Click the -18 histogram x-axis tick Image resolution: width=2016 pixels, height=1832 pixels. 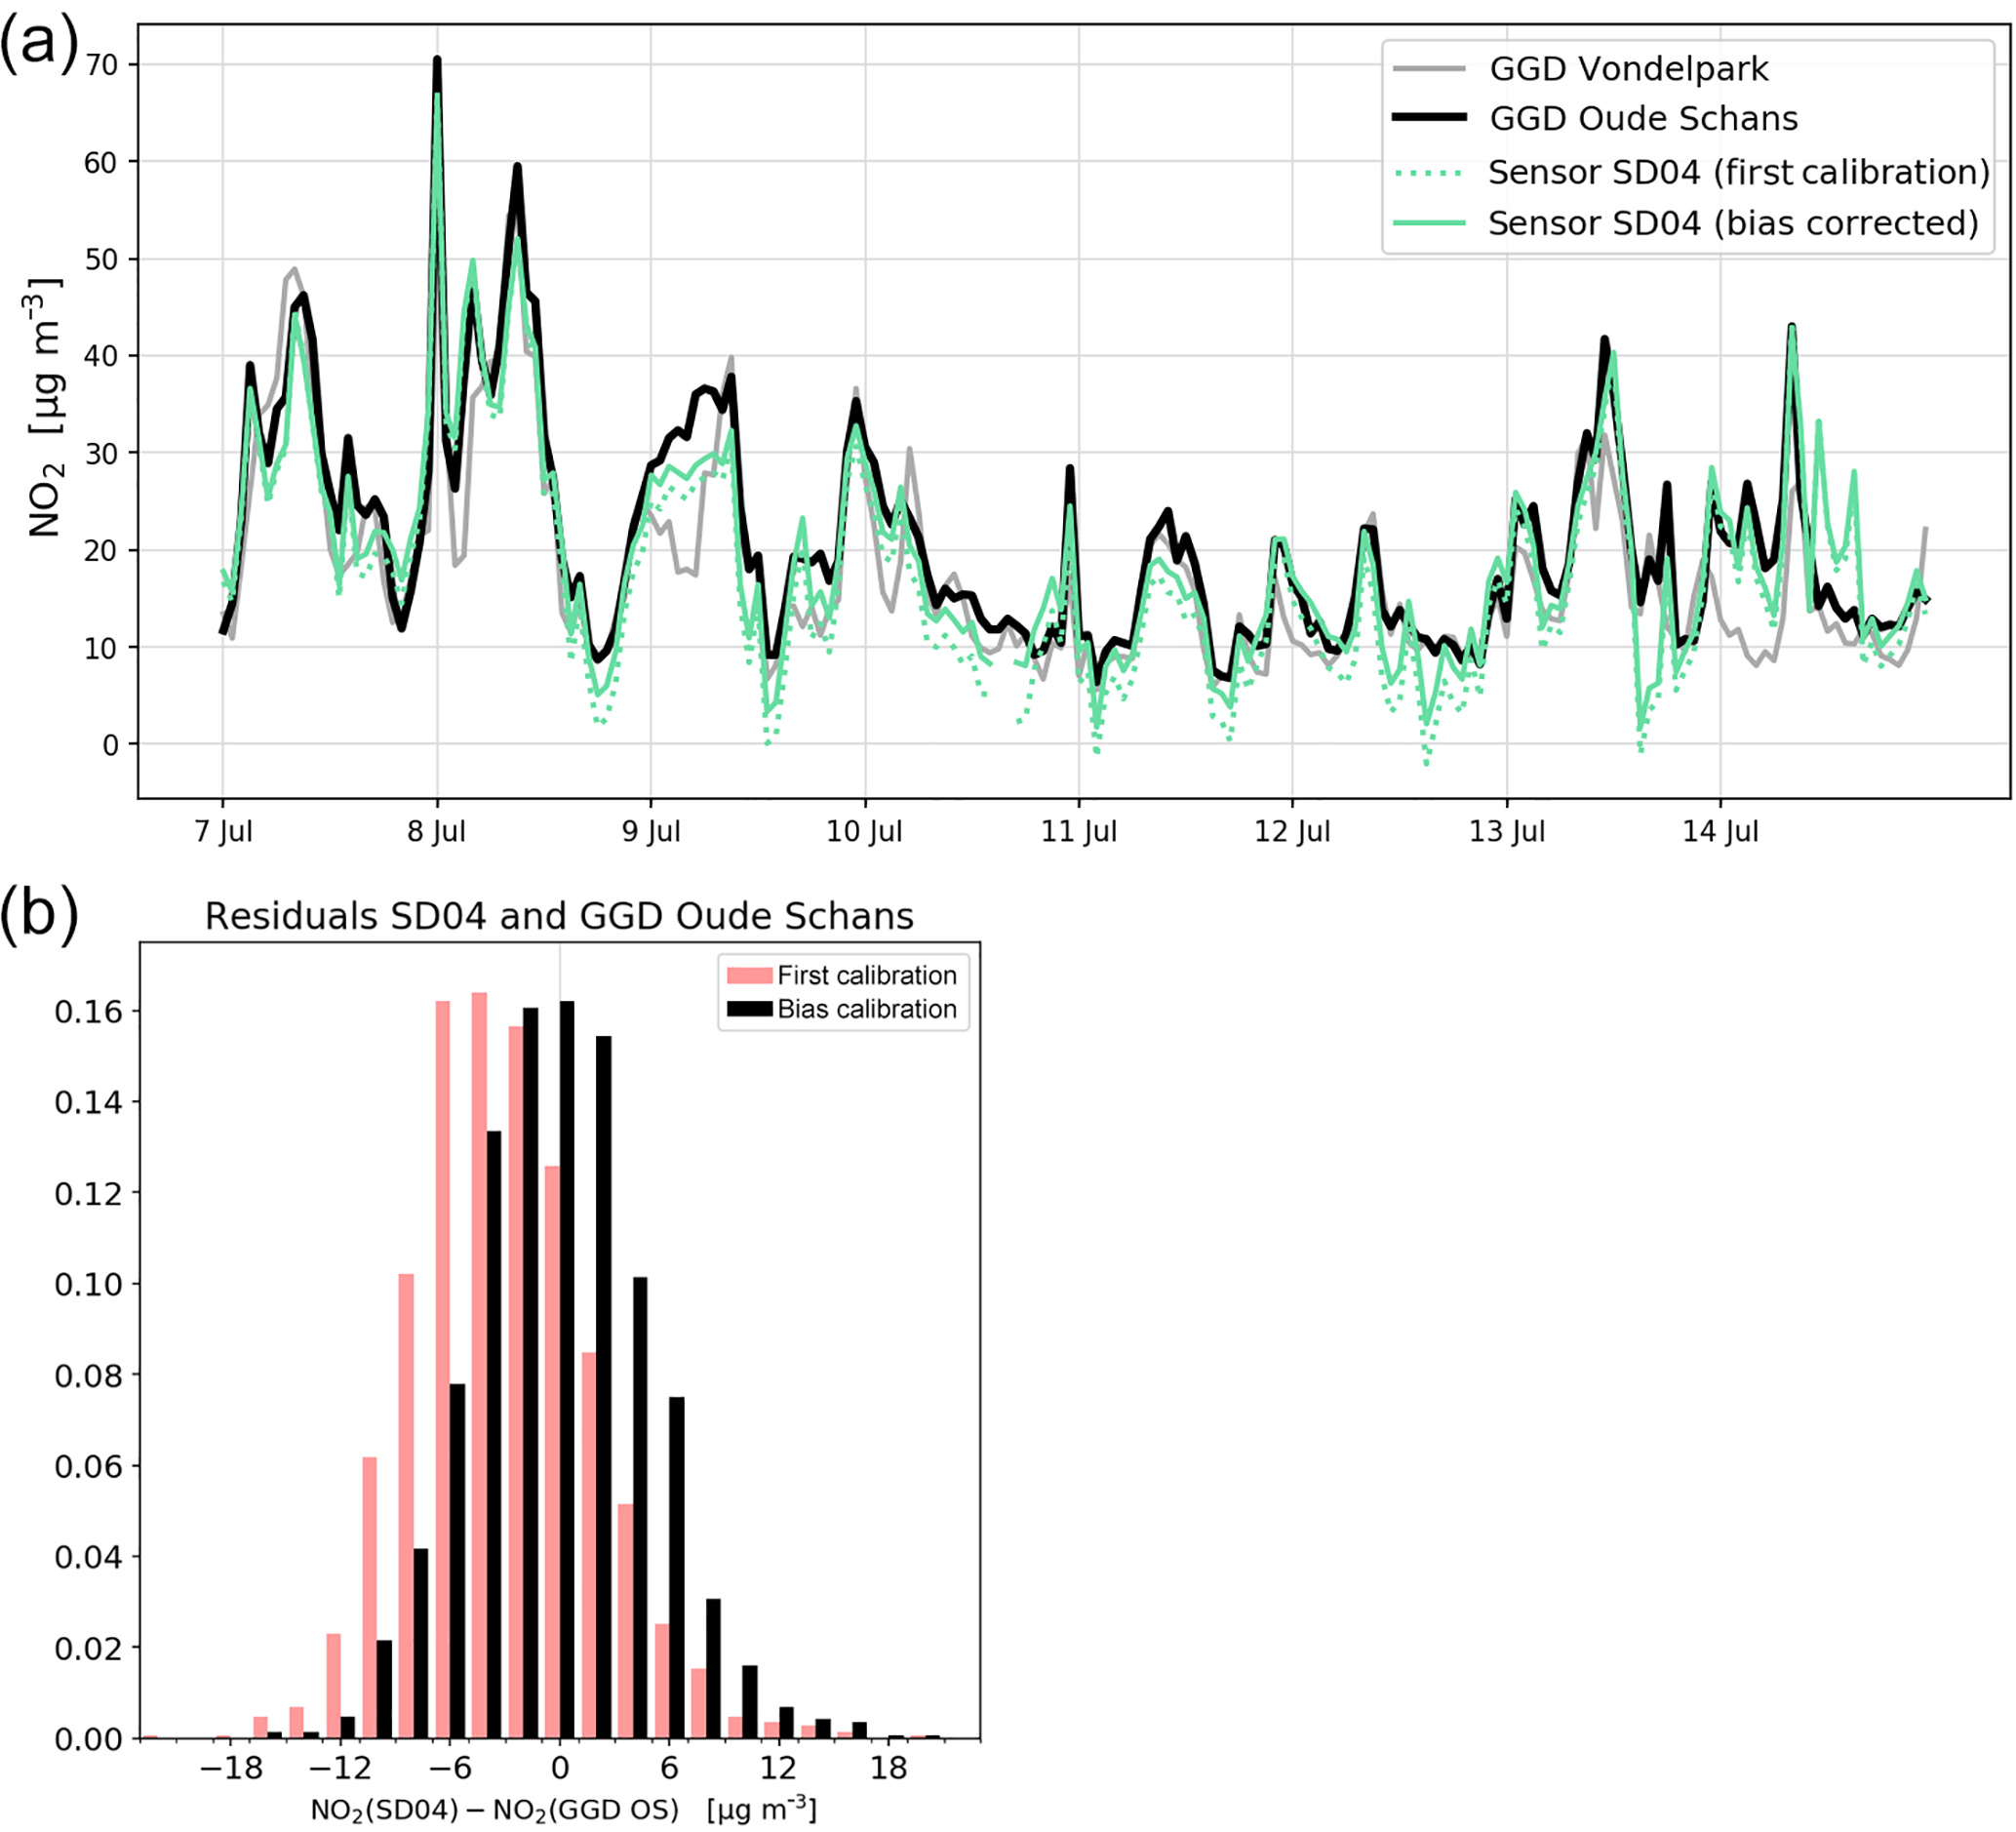(231, 1768)
